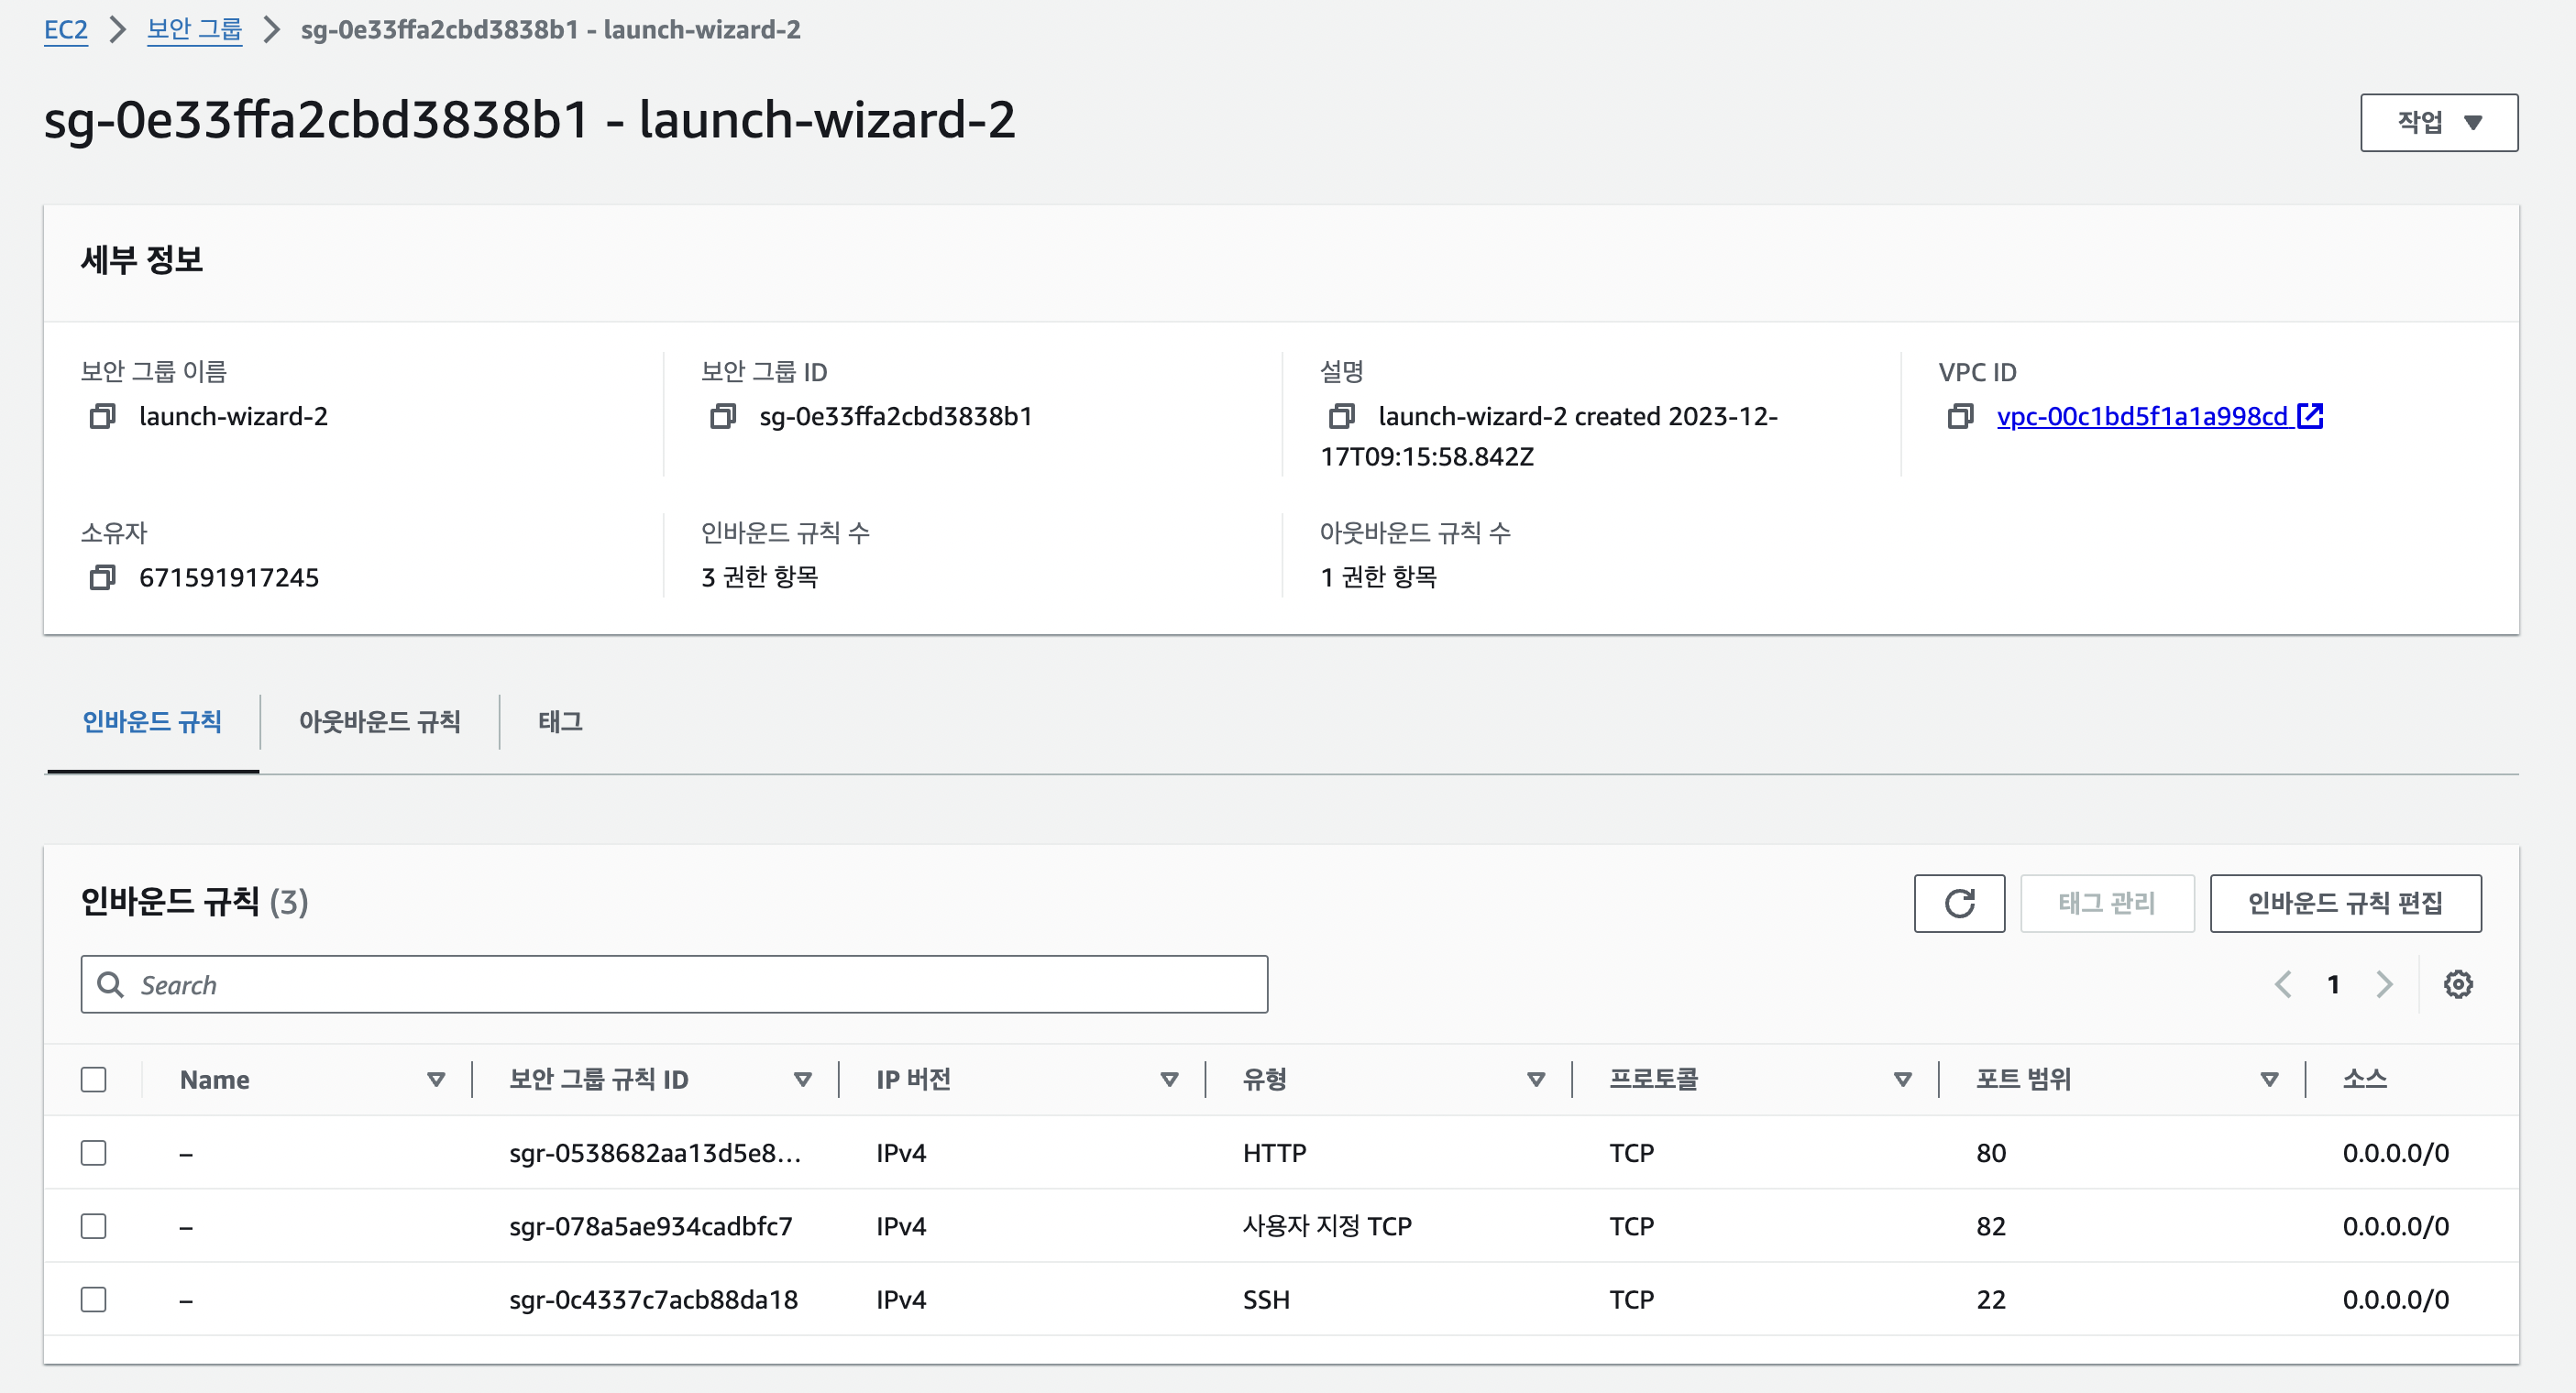
Task: Go to next page of rules
Action: pos(2384,984)
